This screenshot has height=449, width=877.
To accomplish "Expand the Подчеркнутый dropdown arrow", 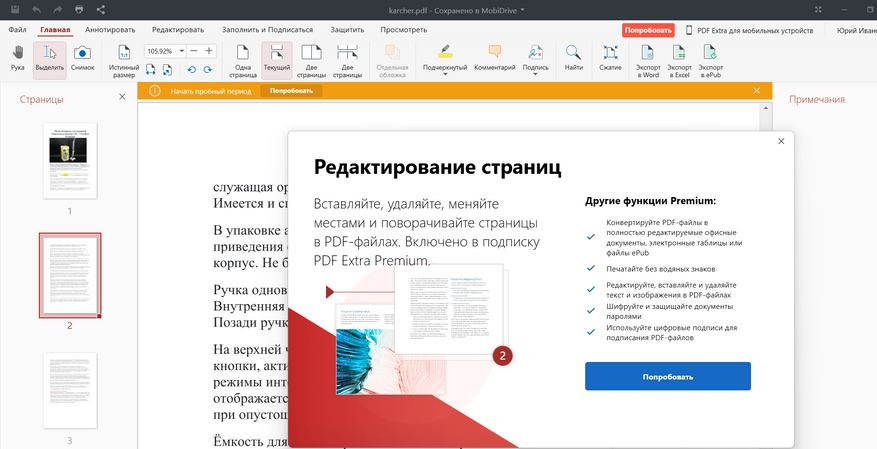I will click(x=445, y=75).
